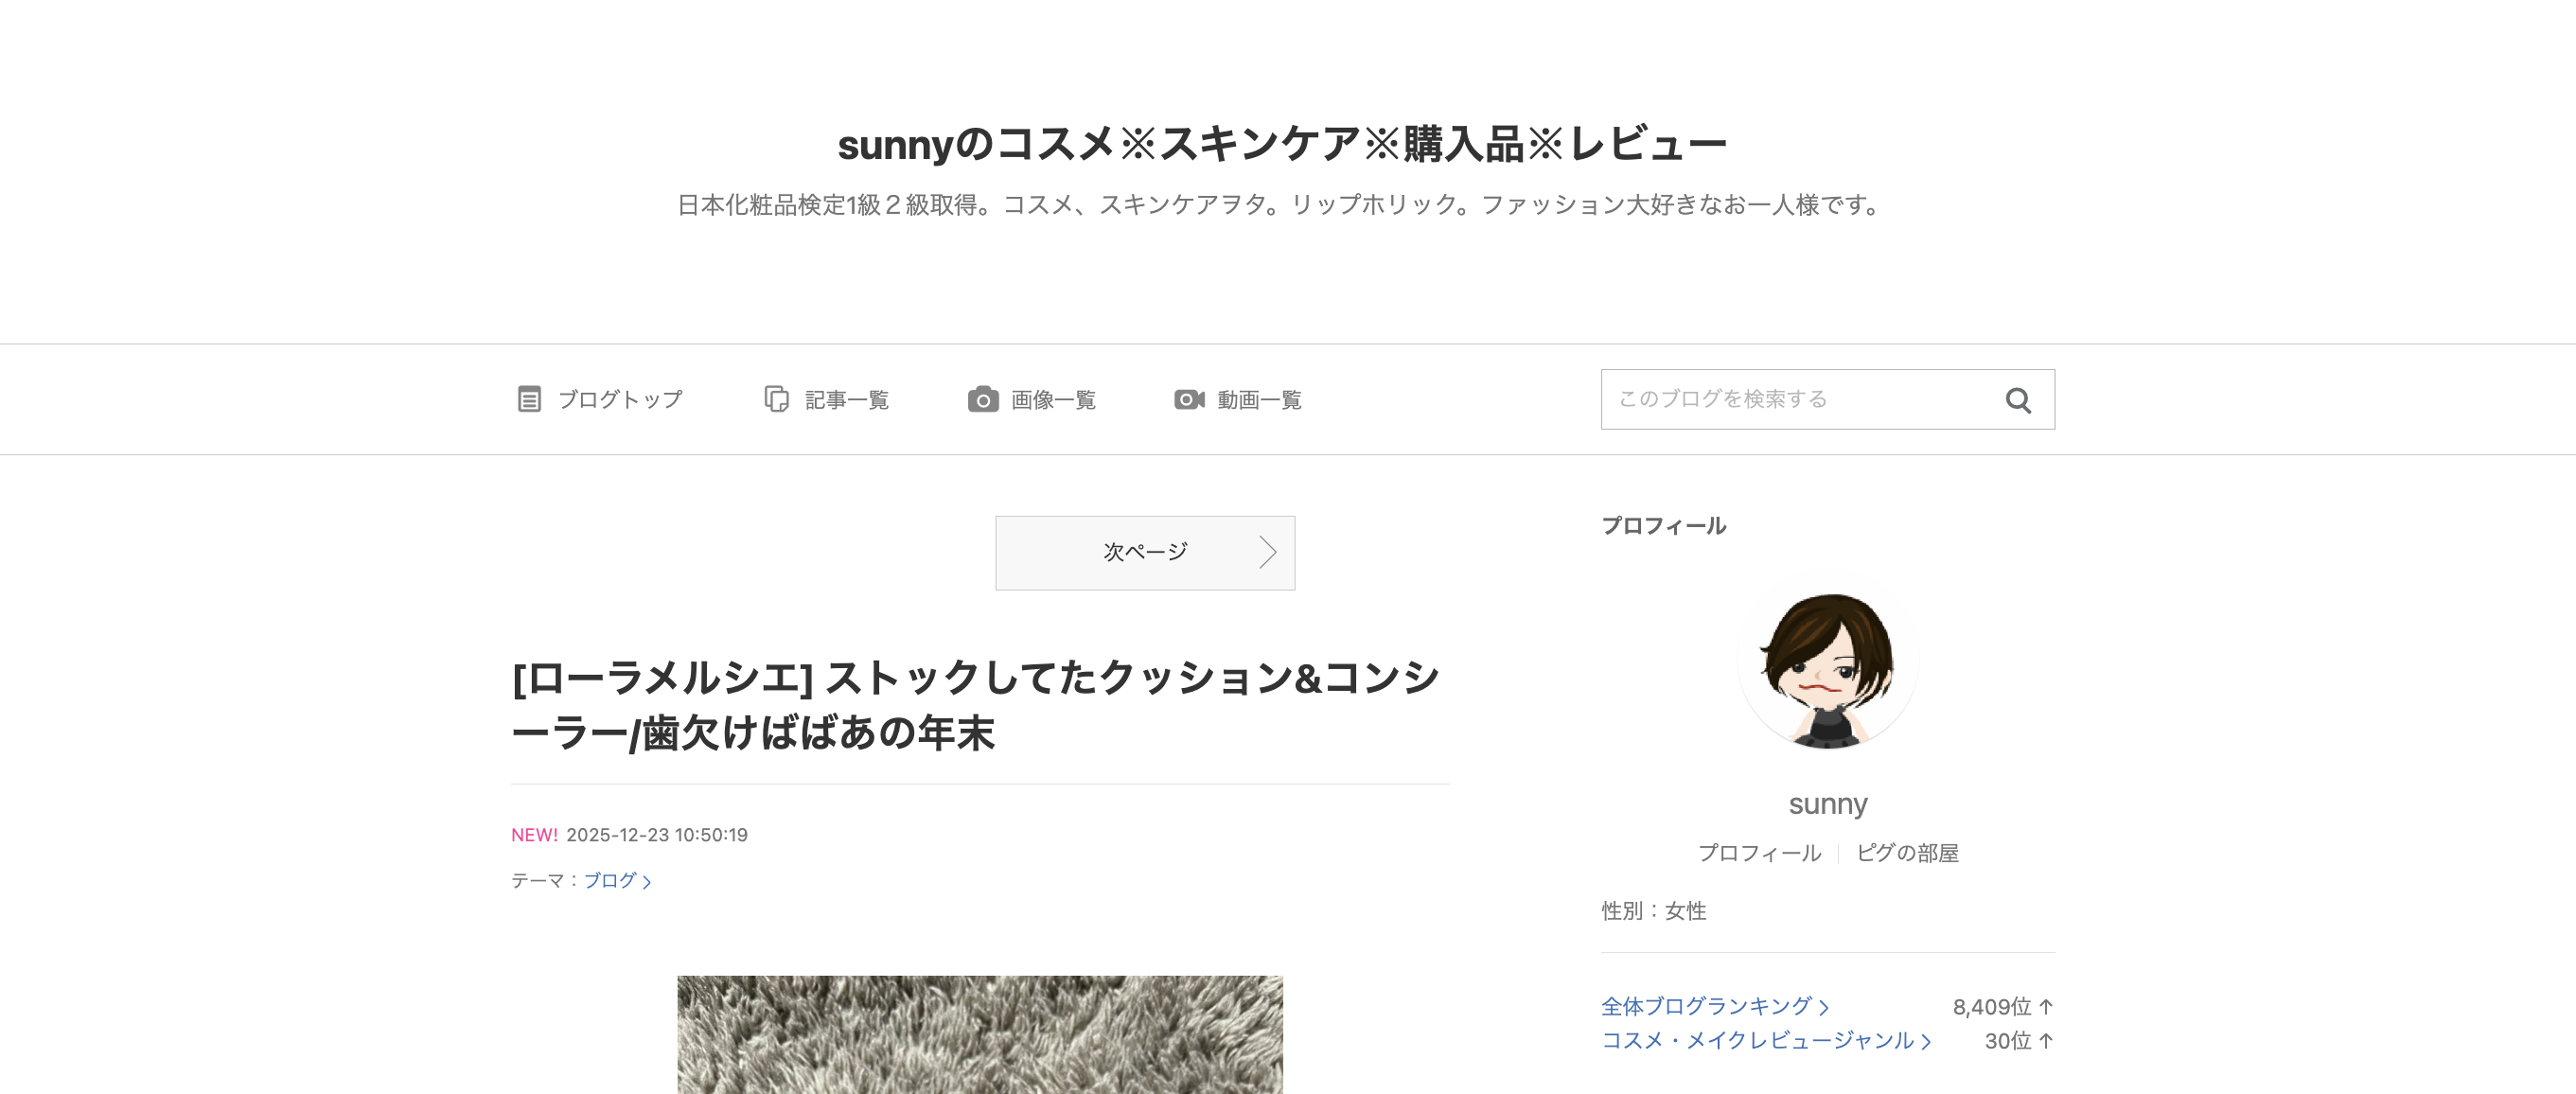The width and height of the screenshot is (2576, 1094).
Task: Click the chevron after テーマ ブログ
Action: pyautogui.click(x=647, y=882)
